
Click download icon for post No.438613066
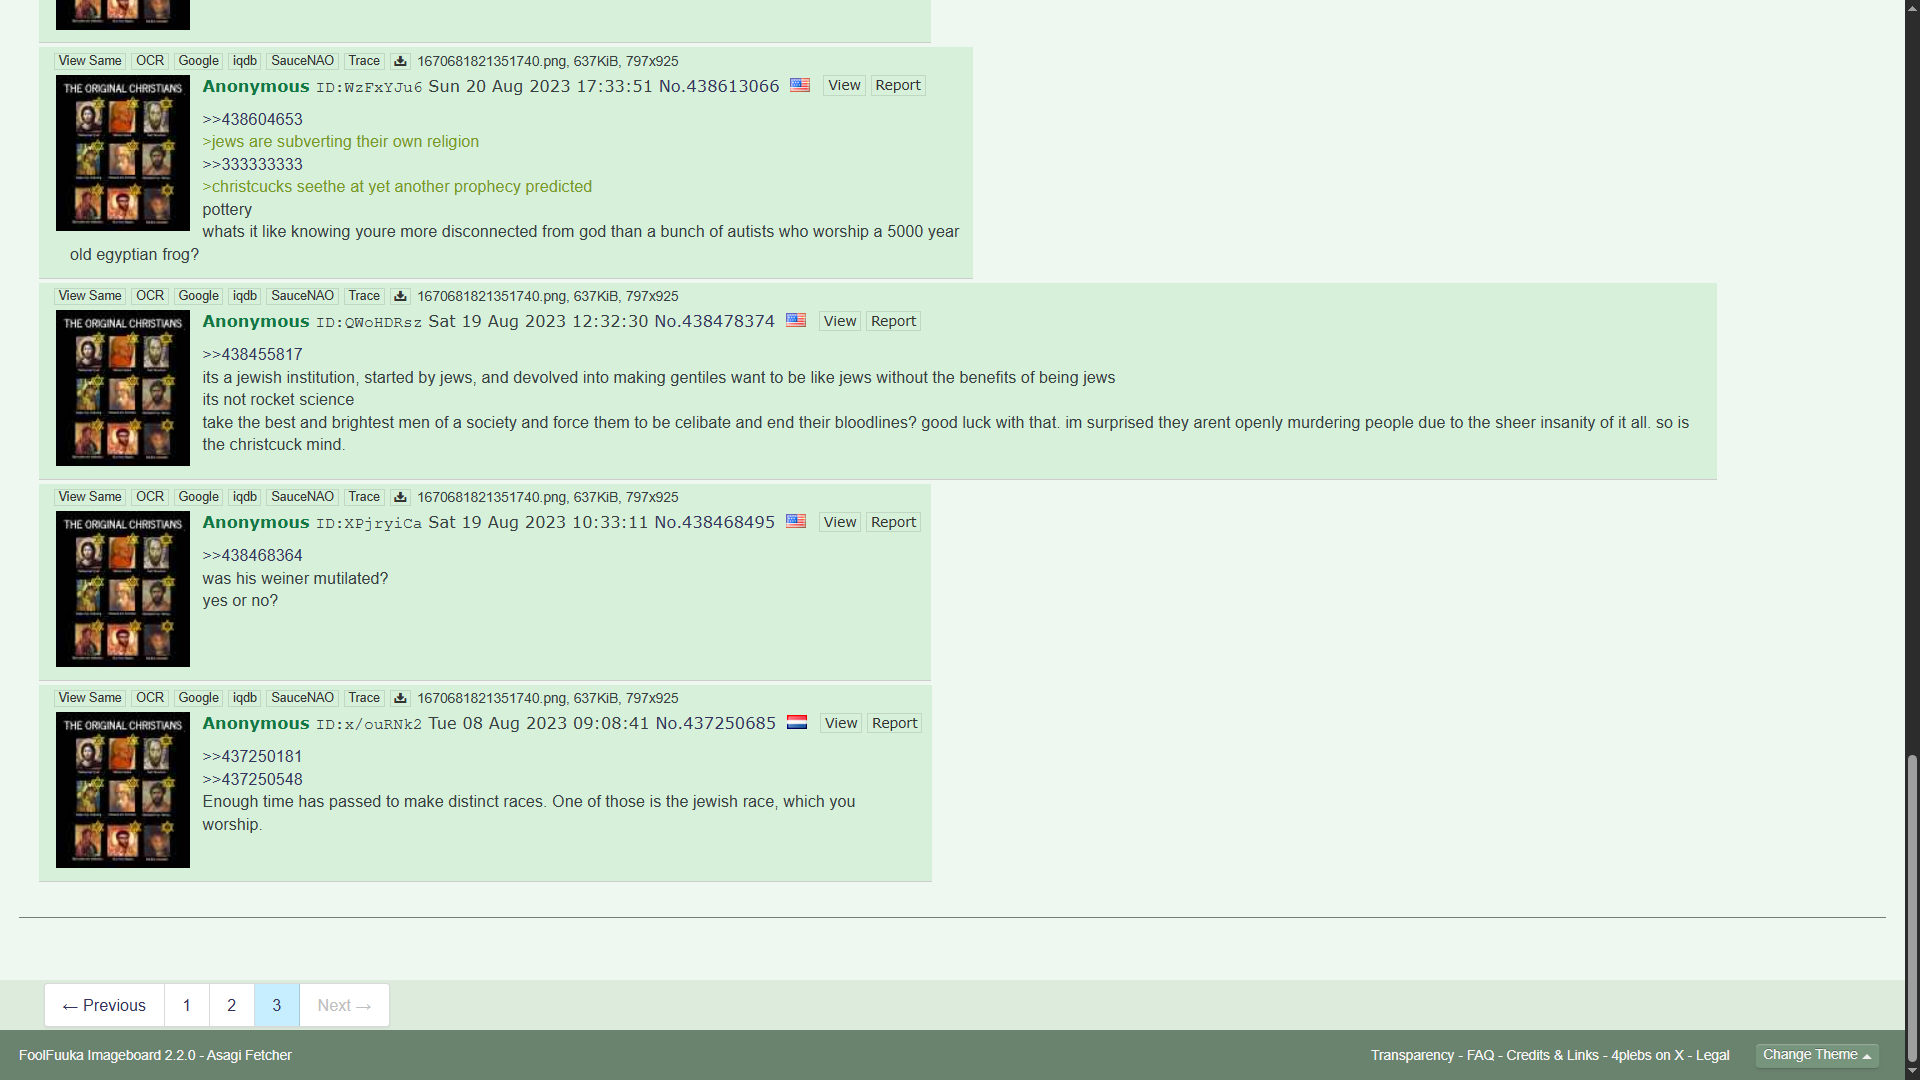[x=400, y=61]
